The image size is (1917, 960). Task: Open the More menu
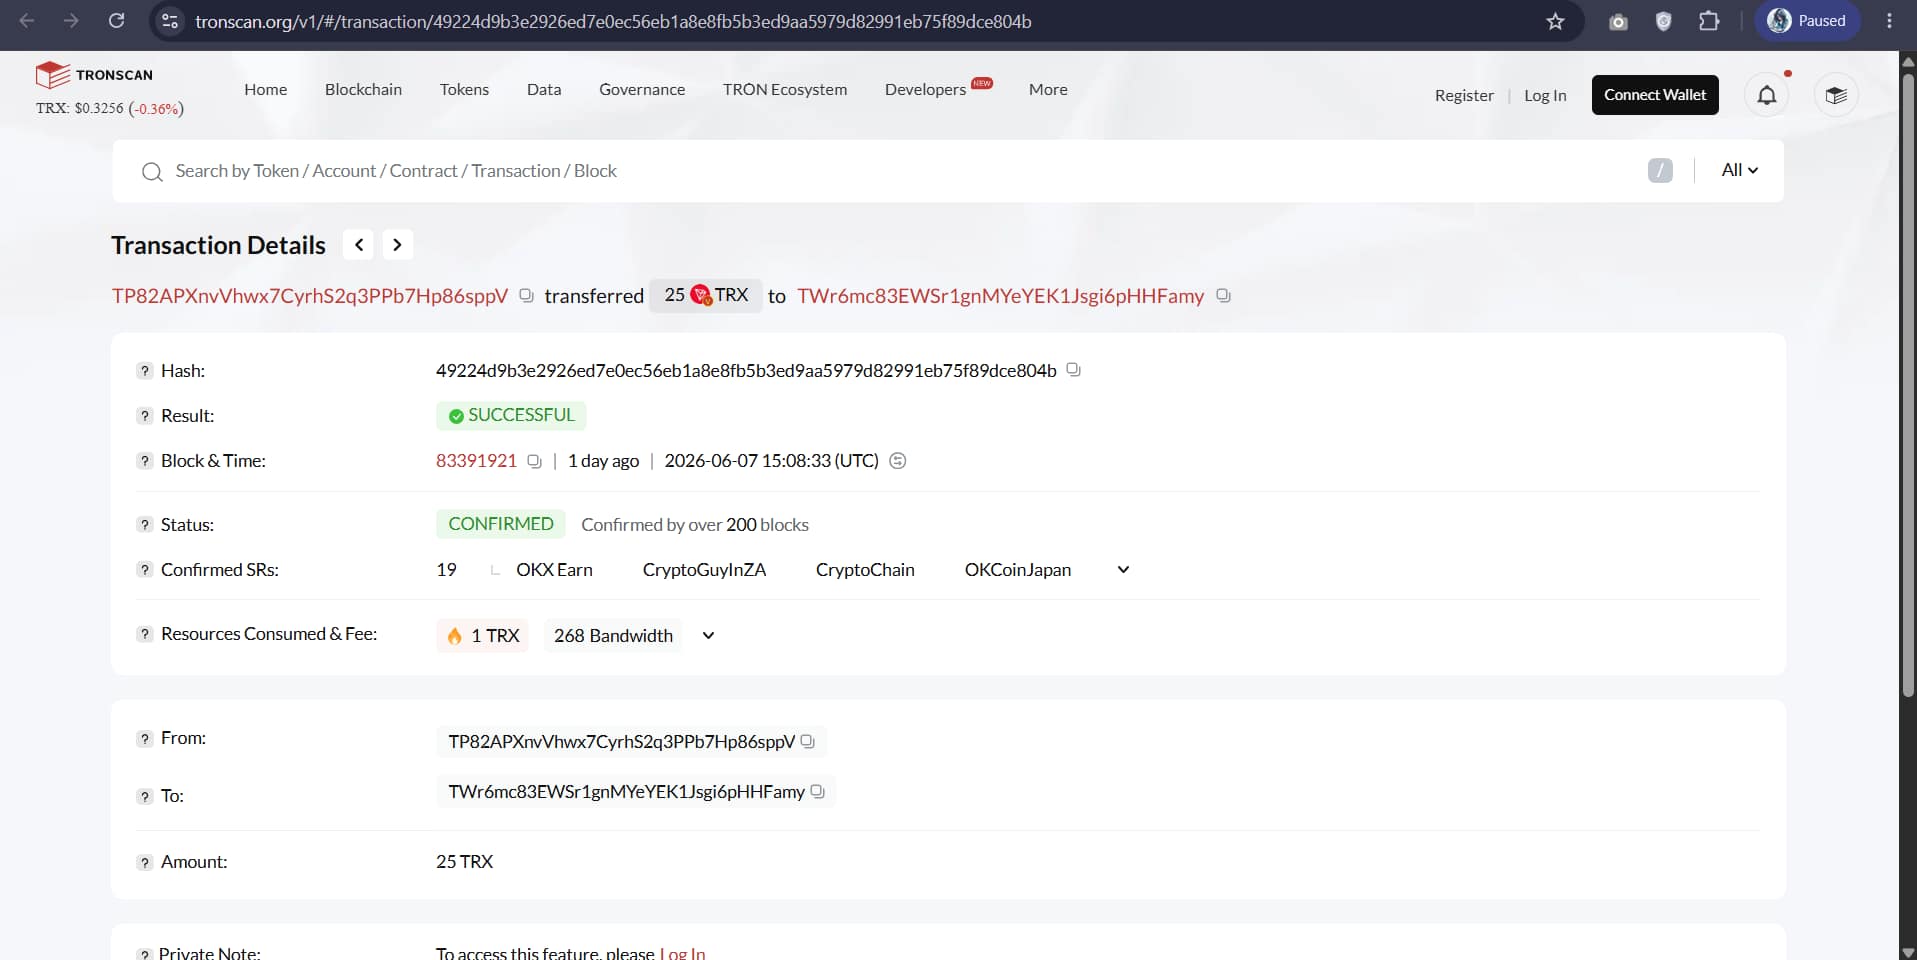(1048, 89)
